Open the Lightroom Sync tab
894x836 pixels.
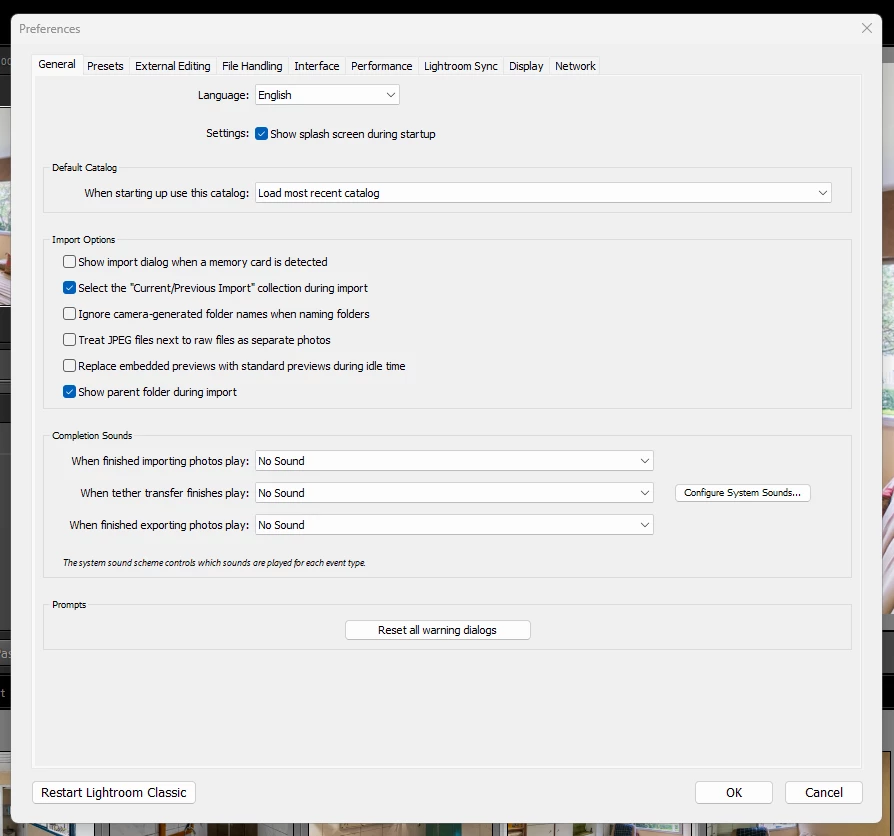pyautogui.click(x=461, y=66)
